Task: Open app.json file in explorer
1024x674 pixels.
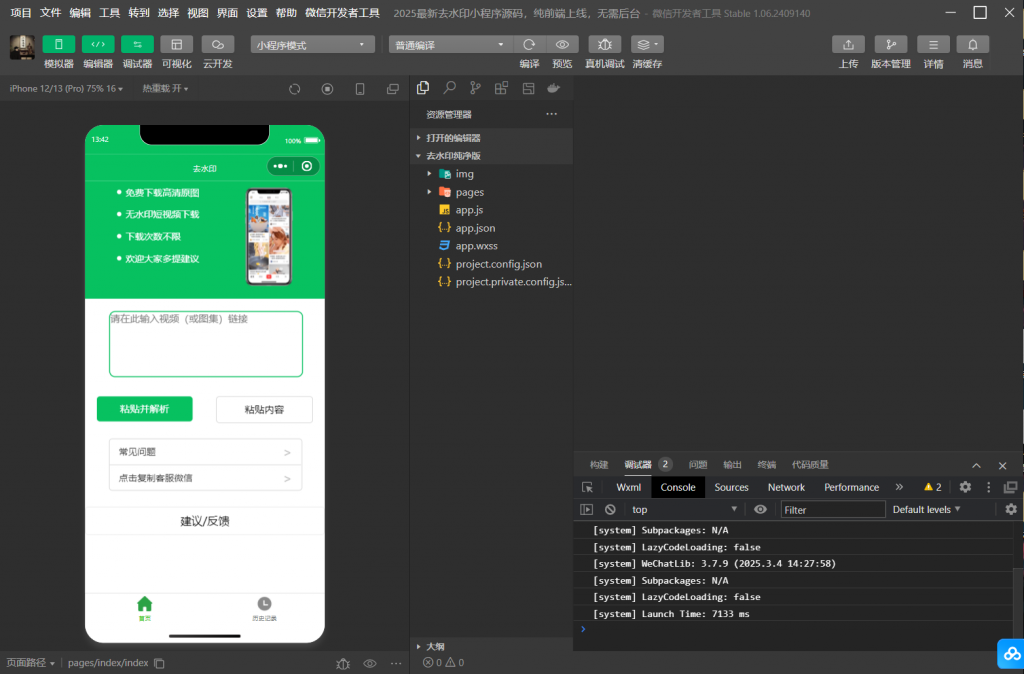Action: click(475, 228)
